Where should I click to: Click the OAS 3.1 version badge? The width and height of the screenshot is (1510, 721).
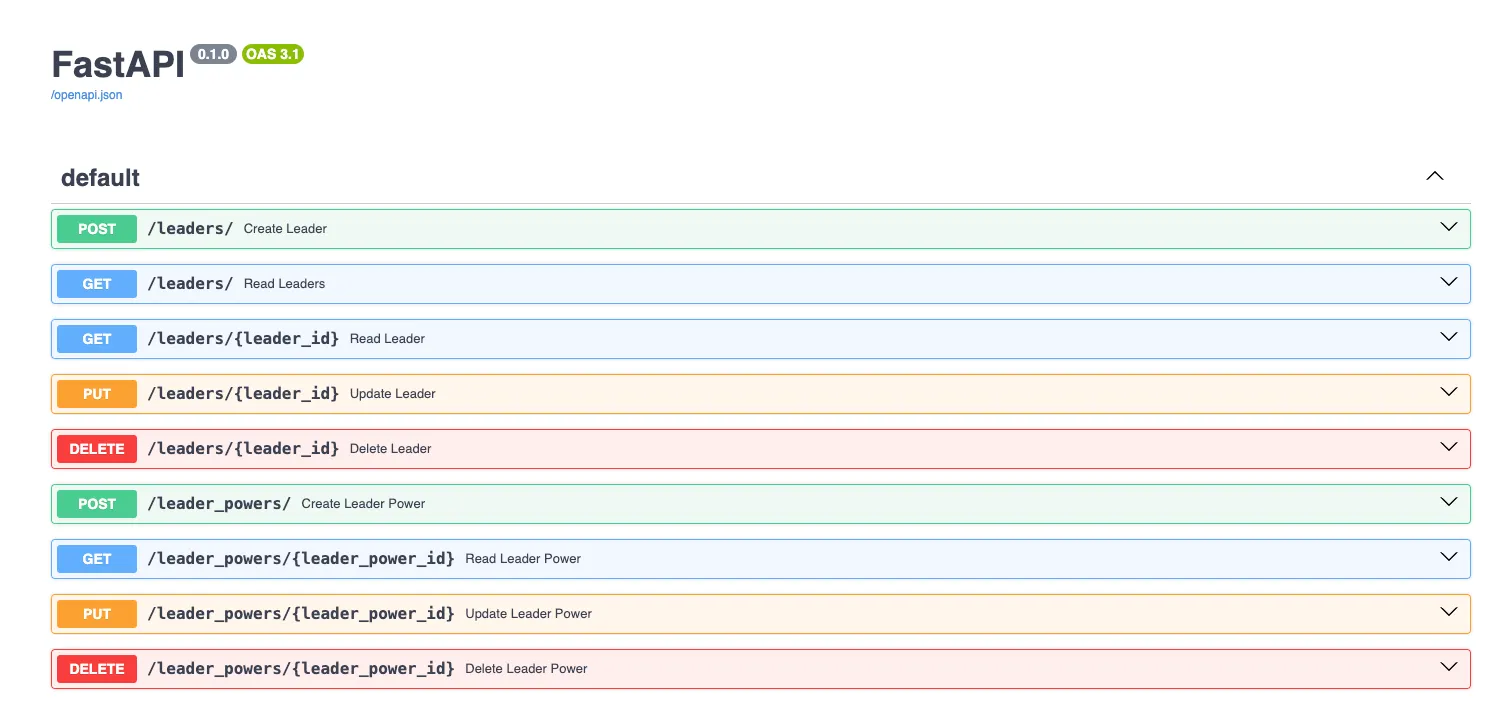(x=272, y=54)
